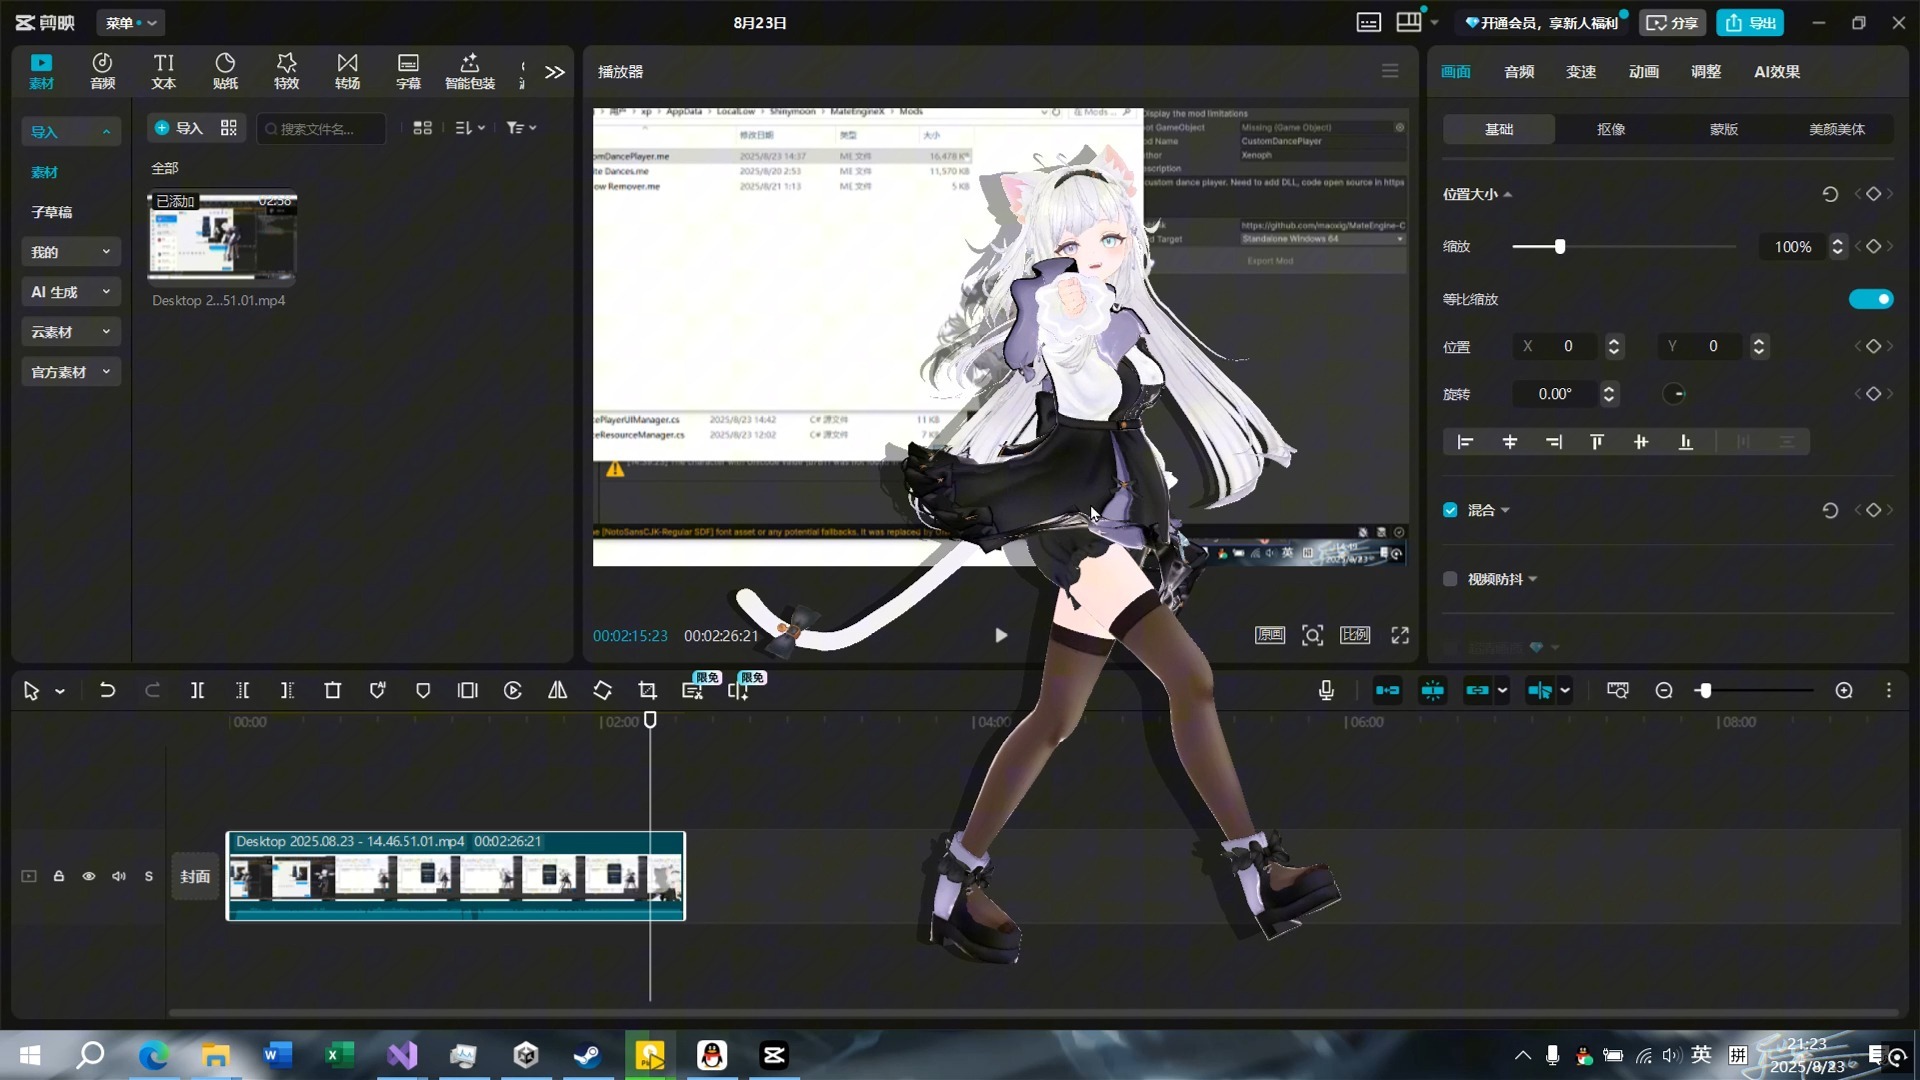Screen dimensions: 1920x1080
Task: Open the 音频 audio library tab
Action: click(x=102, y=71)
